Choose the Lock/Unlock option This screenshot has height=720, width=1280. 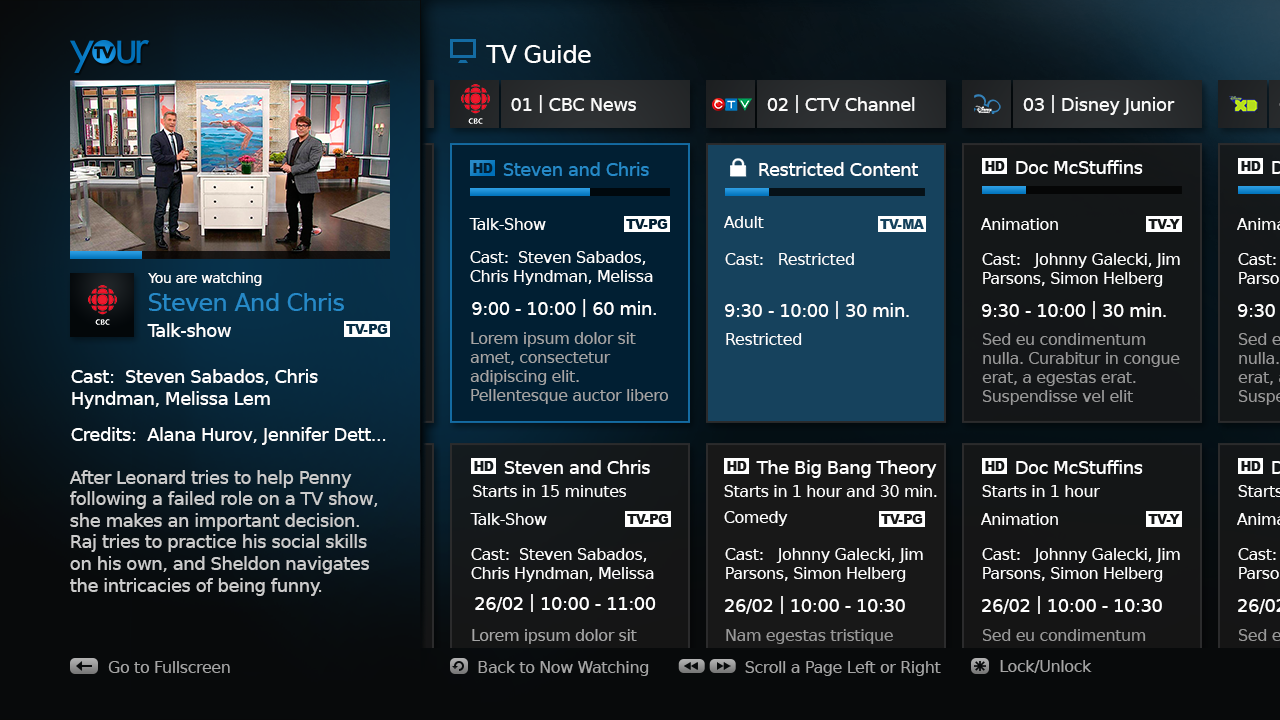1045,666
